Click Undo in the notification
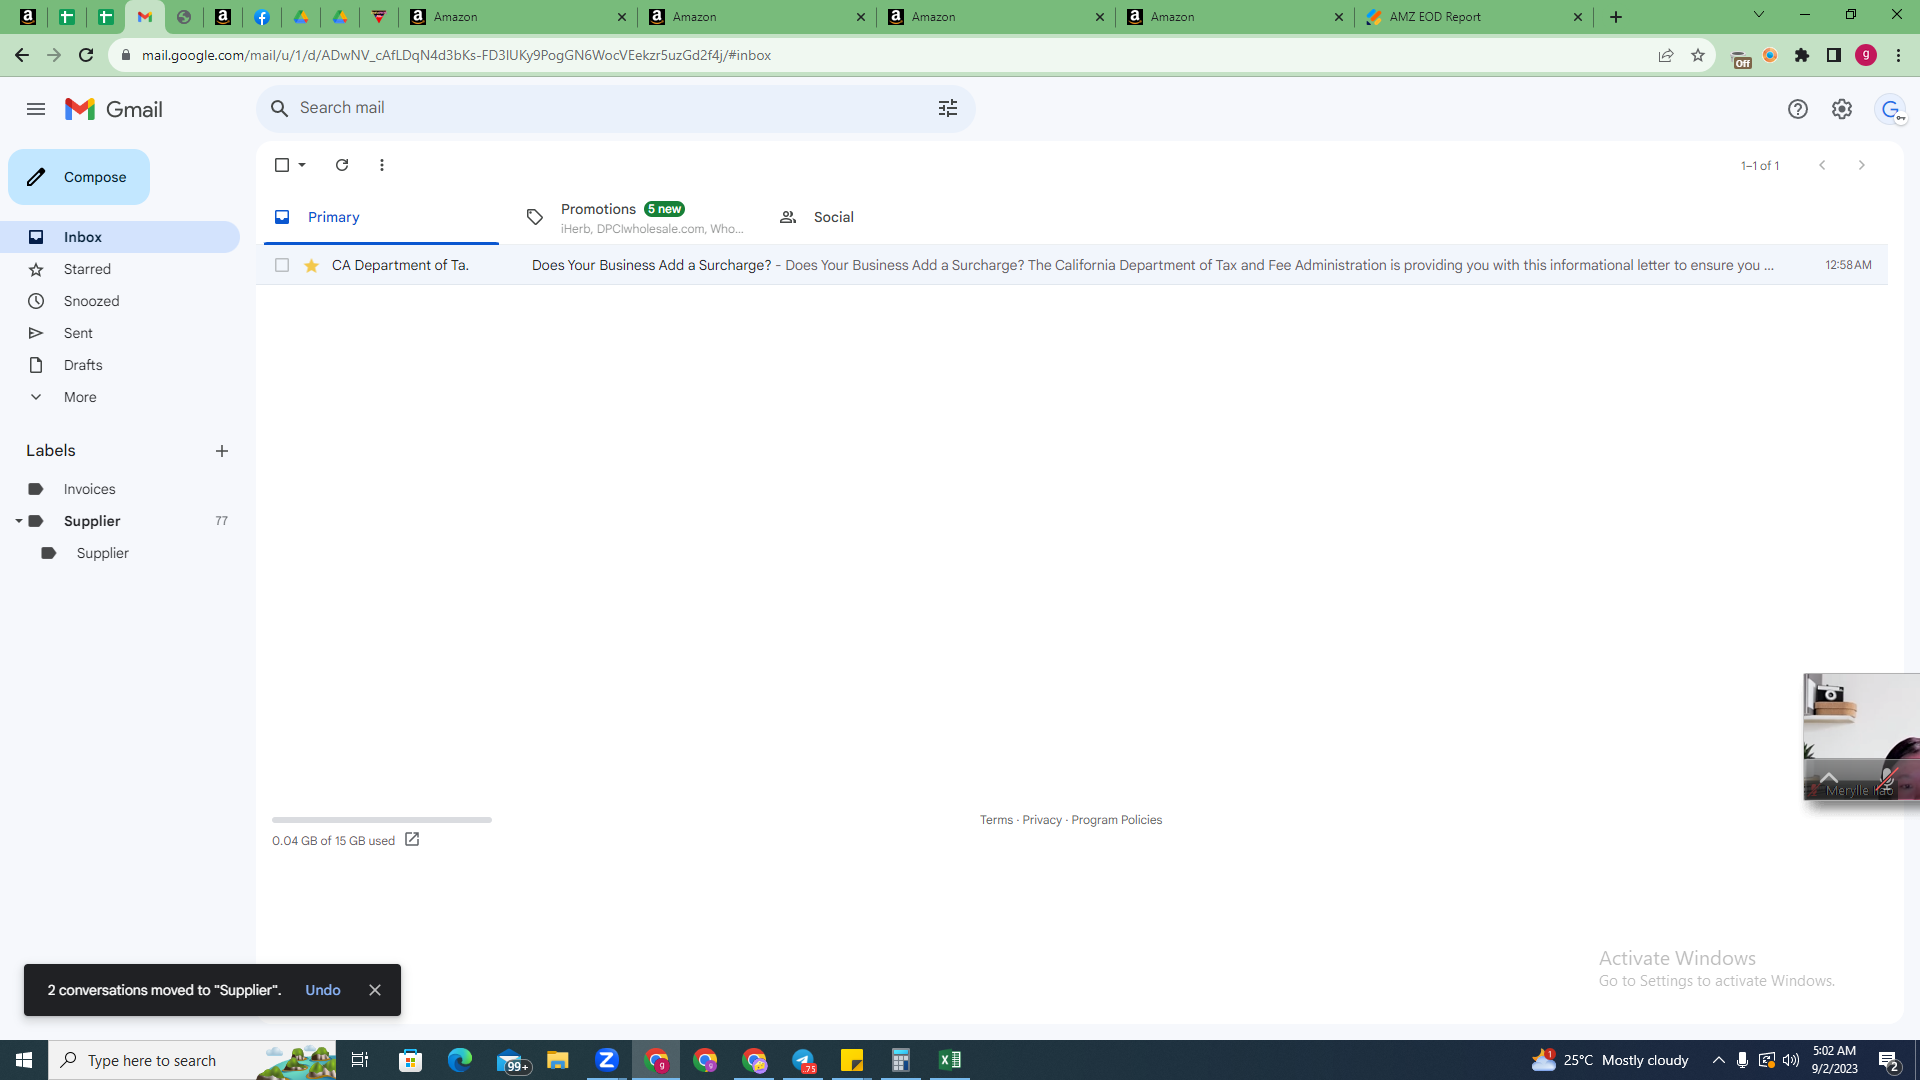1920x1080 pixels. 323,990
